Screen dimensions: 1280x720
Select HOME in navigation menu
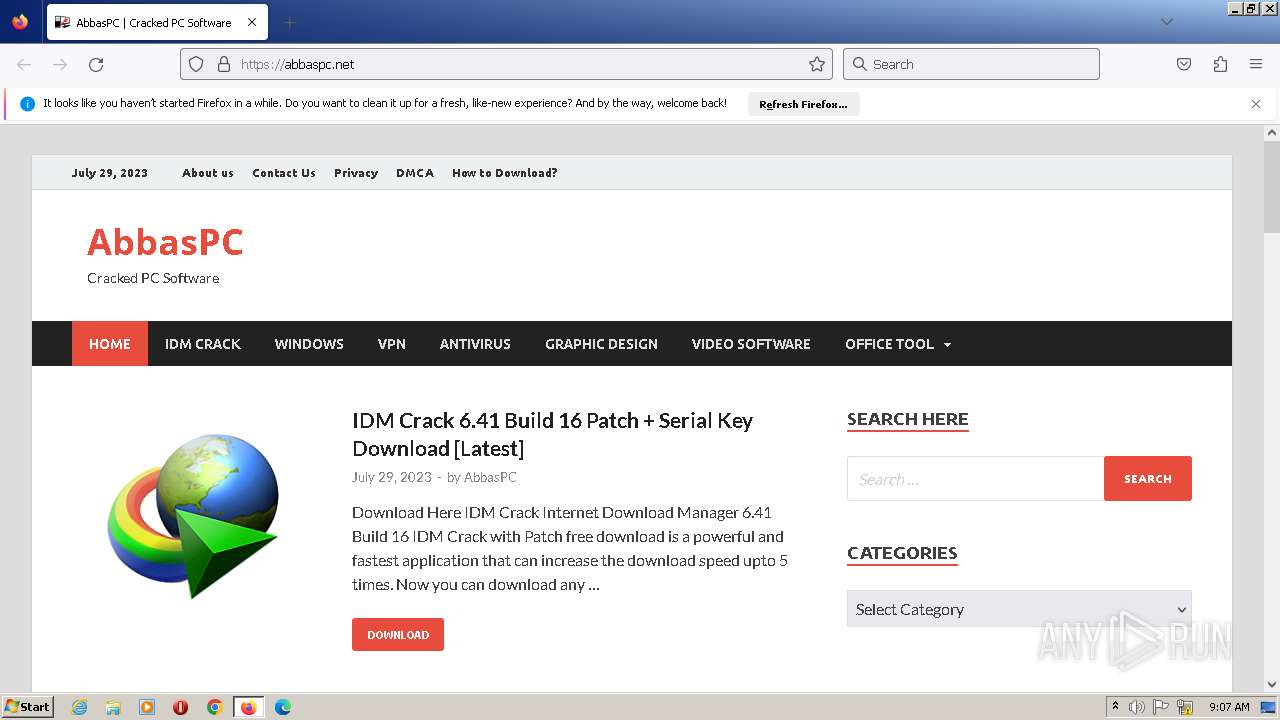(x=110, y=343)
